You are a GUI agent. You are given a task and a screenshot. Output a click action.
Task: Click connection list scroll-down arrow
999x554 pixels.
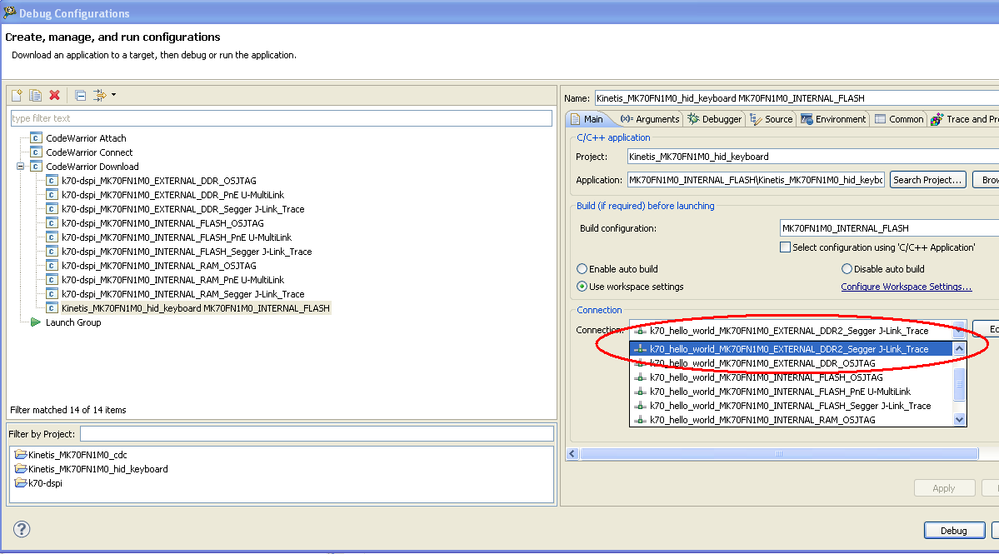tap(959, 420)
